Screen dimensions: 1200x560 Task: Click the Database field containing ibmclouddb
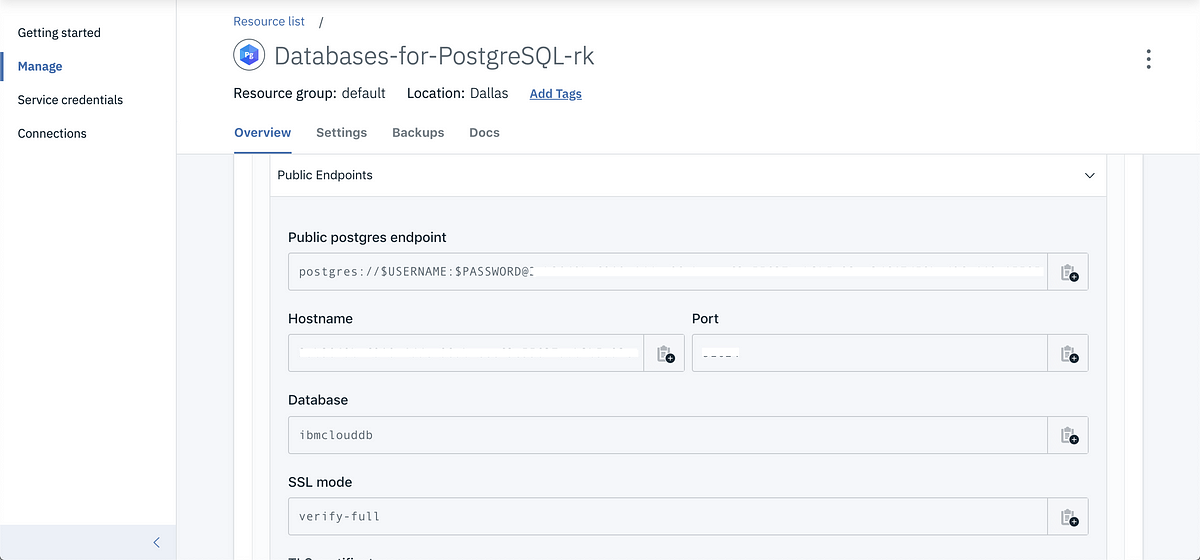point(668,435)
